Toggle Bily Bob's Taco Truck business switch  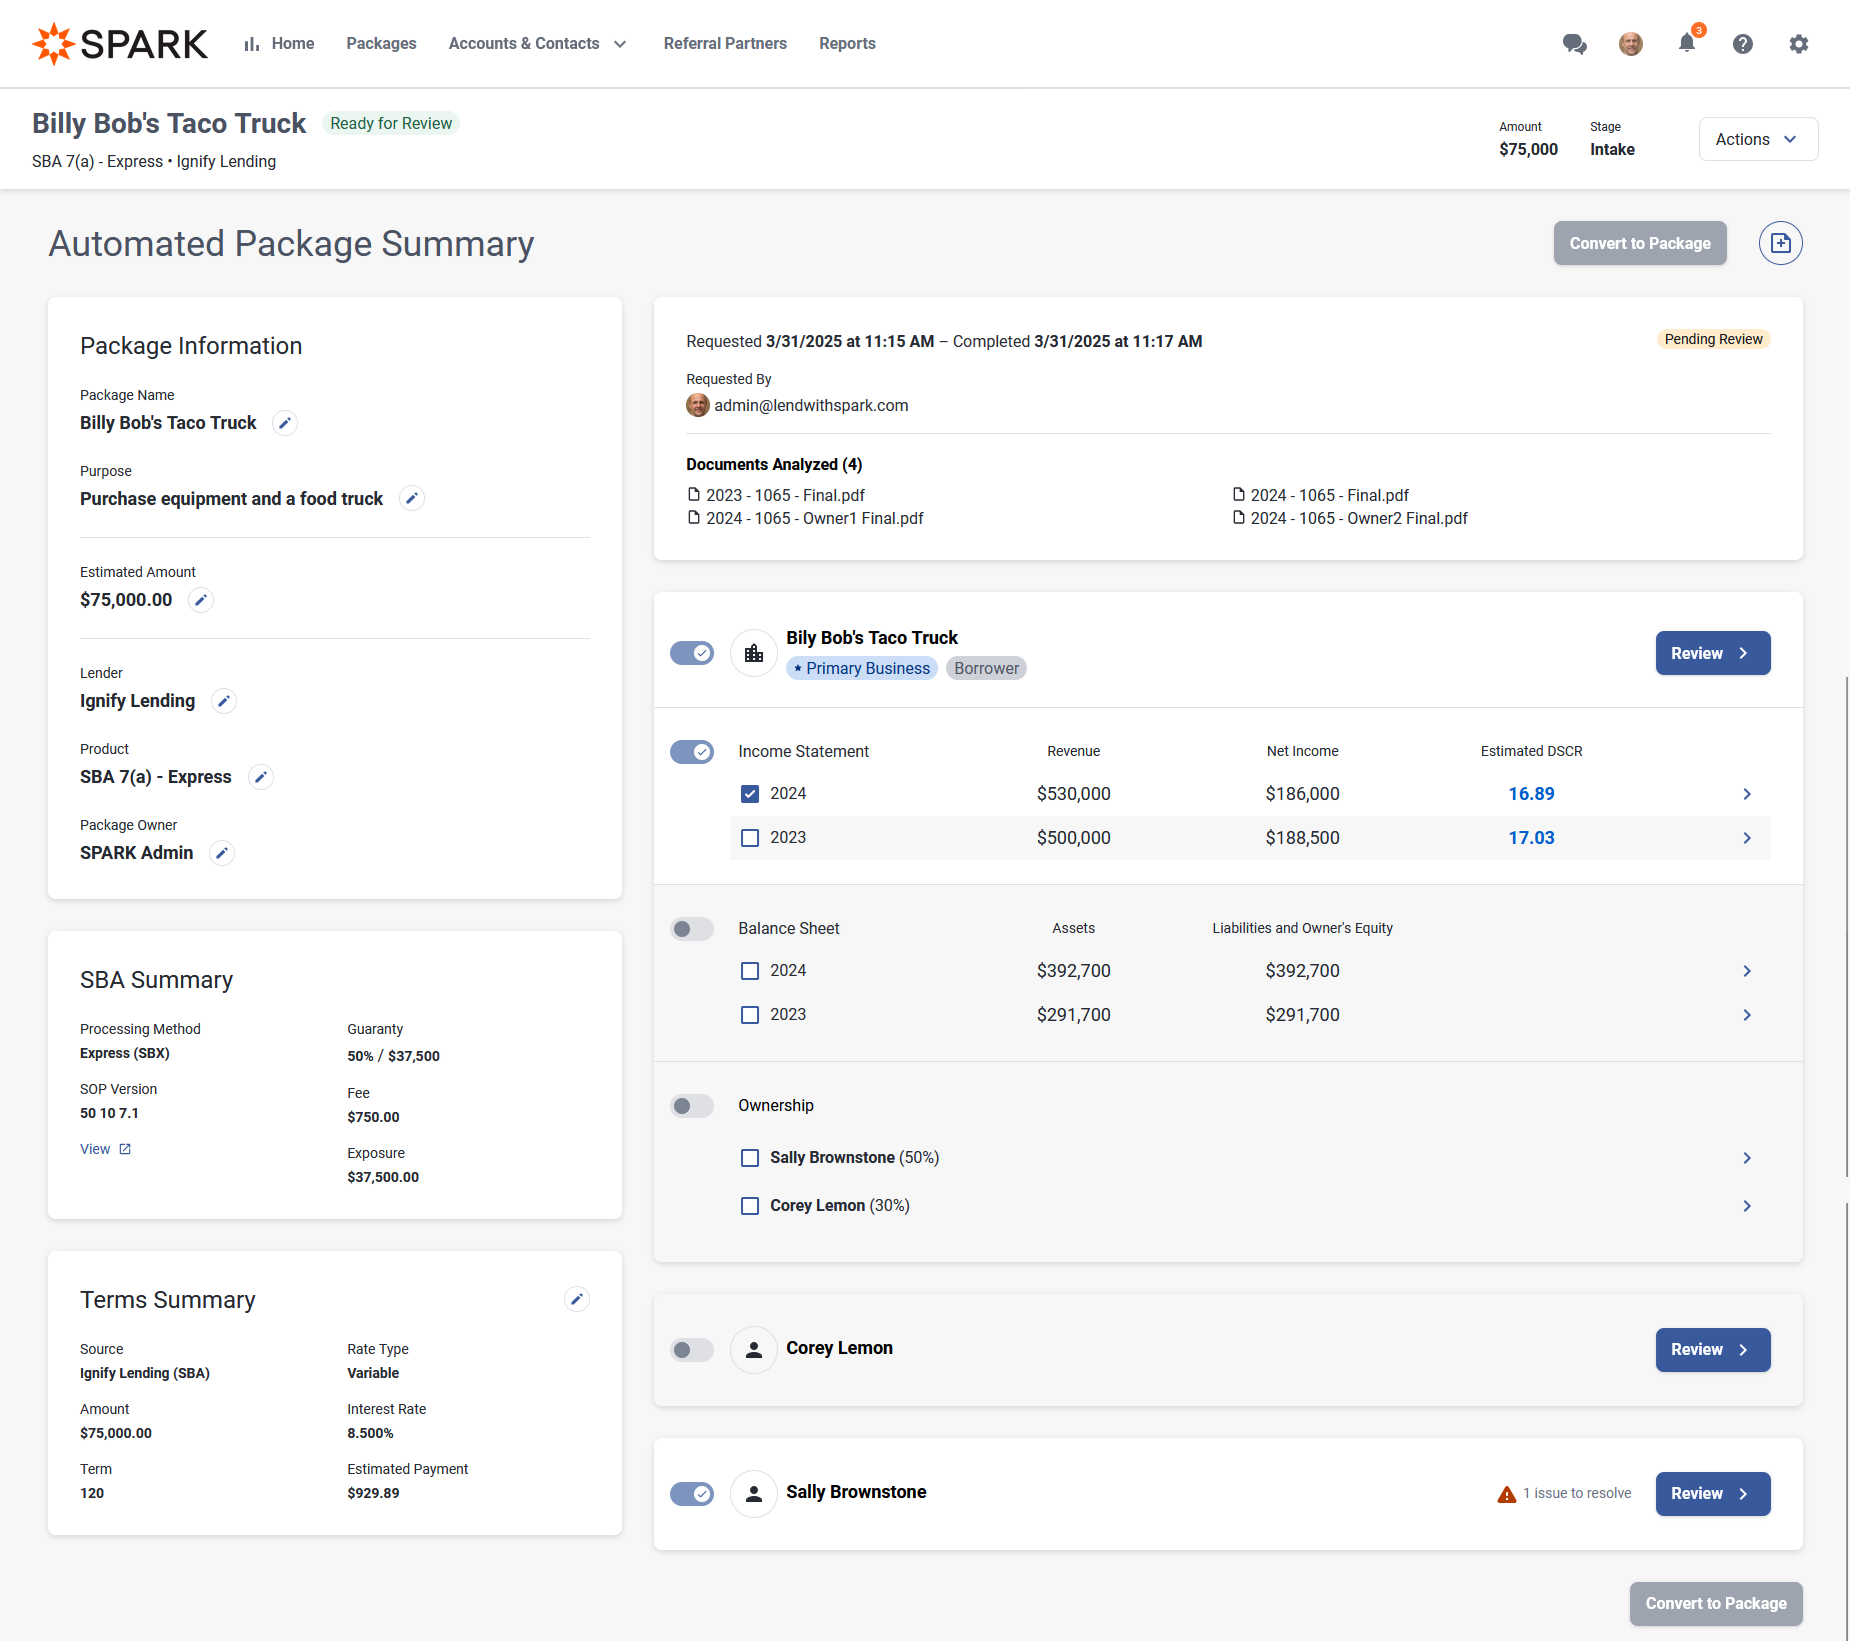coord(692,653)
